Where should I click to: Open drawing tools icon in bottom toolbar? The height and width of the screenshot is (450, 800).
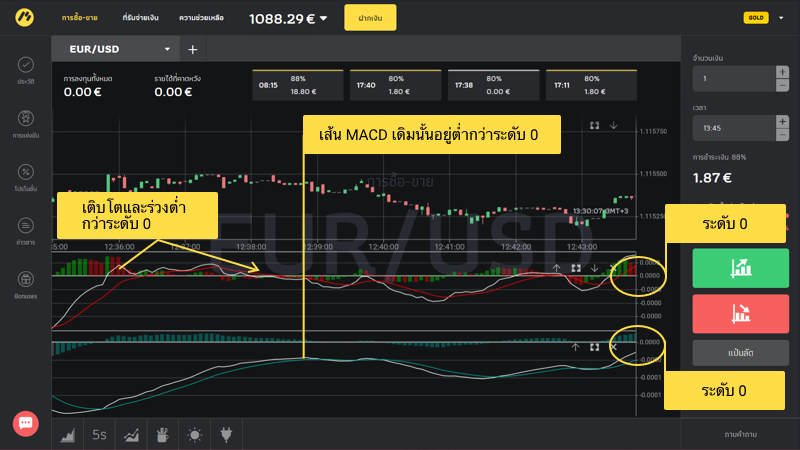tap(161, 435)
